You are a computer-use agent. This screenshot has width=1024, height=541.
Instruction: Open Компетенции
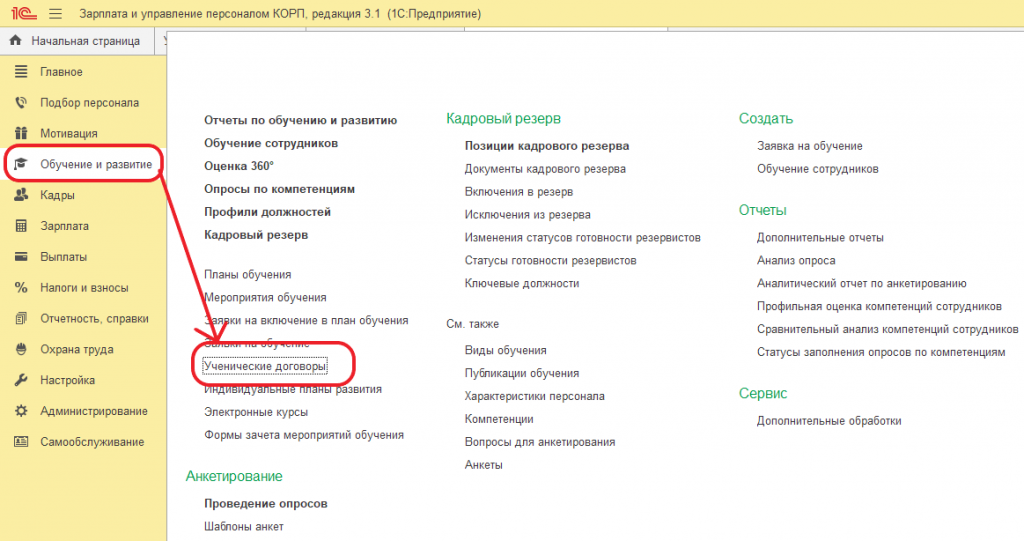click(499, 419)
